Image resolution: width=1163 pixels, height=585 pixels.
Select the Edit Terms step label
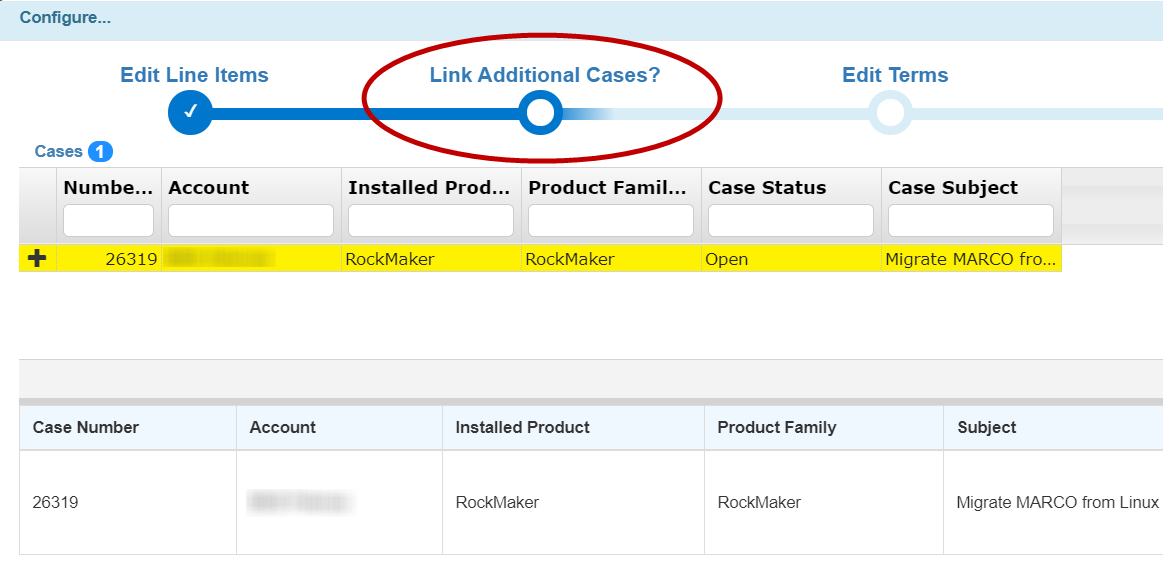pos(895,75)
